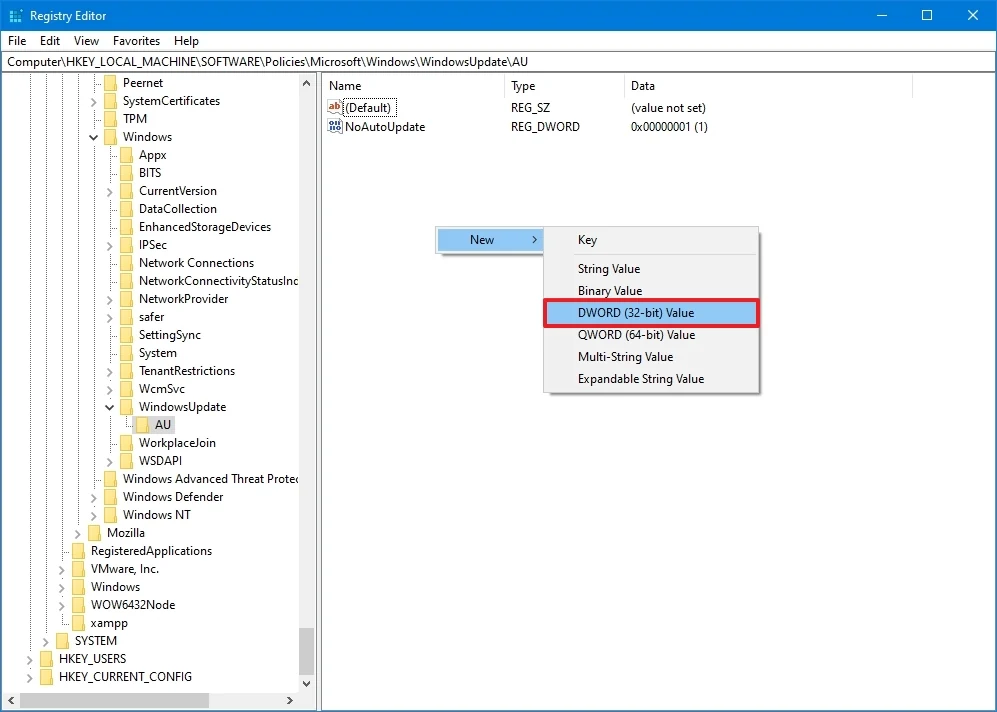The image size is (997, 712).
Task: Click the tree pane vertical scrollbar thumb
Action: (x=306, y=652)
